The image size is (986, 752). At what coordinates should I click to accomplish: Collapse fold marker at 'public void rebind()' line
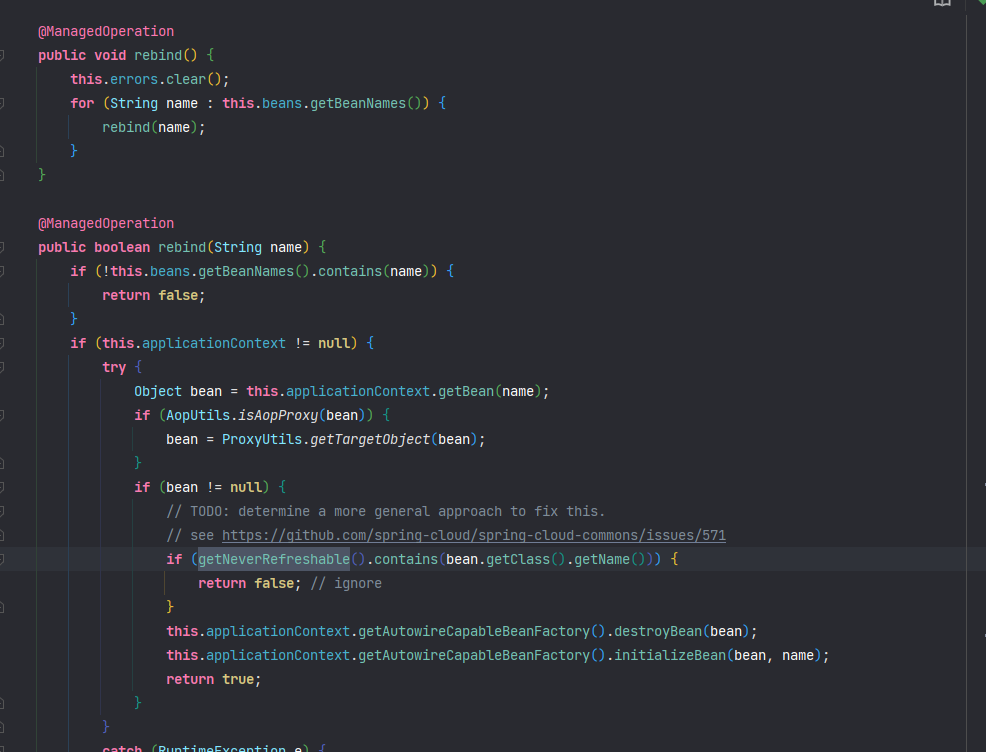click(x=2, y=55)
